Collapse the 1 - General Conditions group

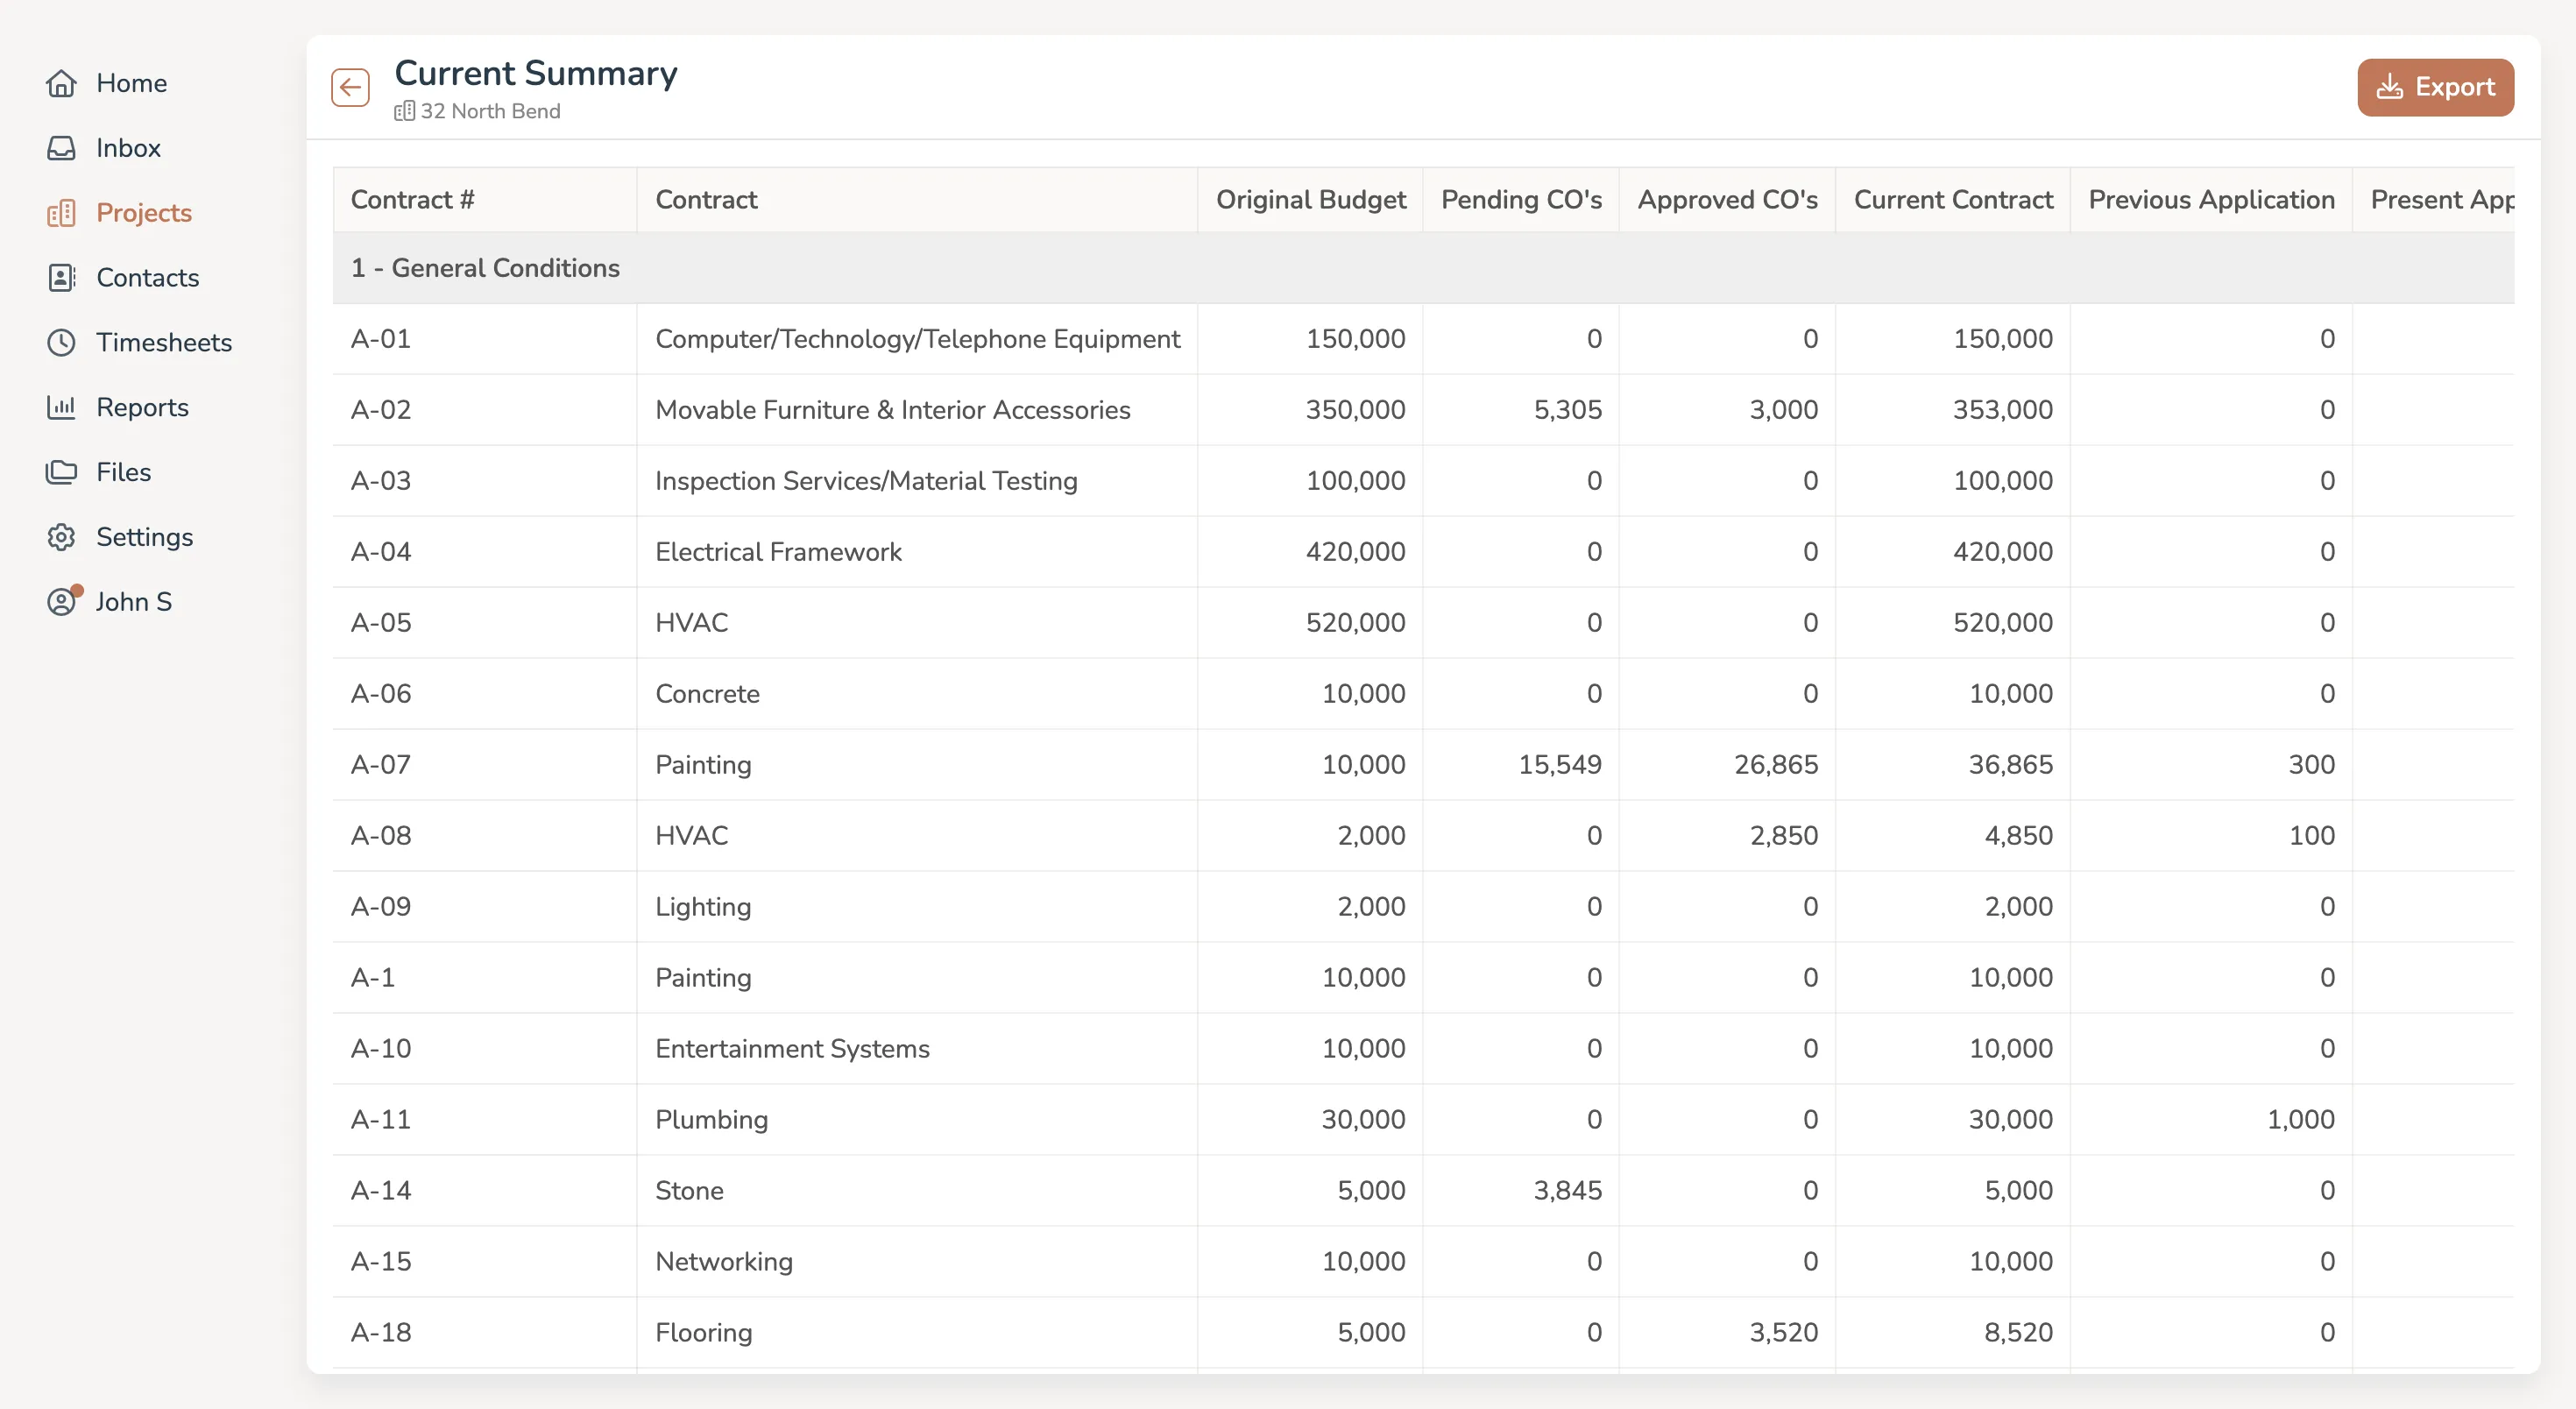tap(484, 267)
